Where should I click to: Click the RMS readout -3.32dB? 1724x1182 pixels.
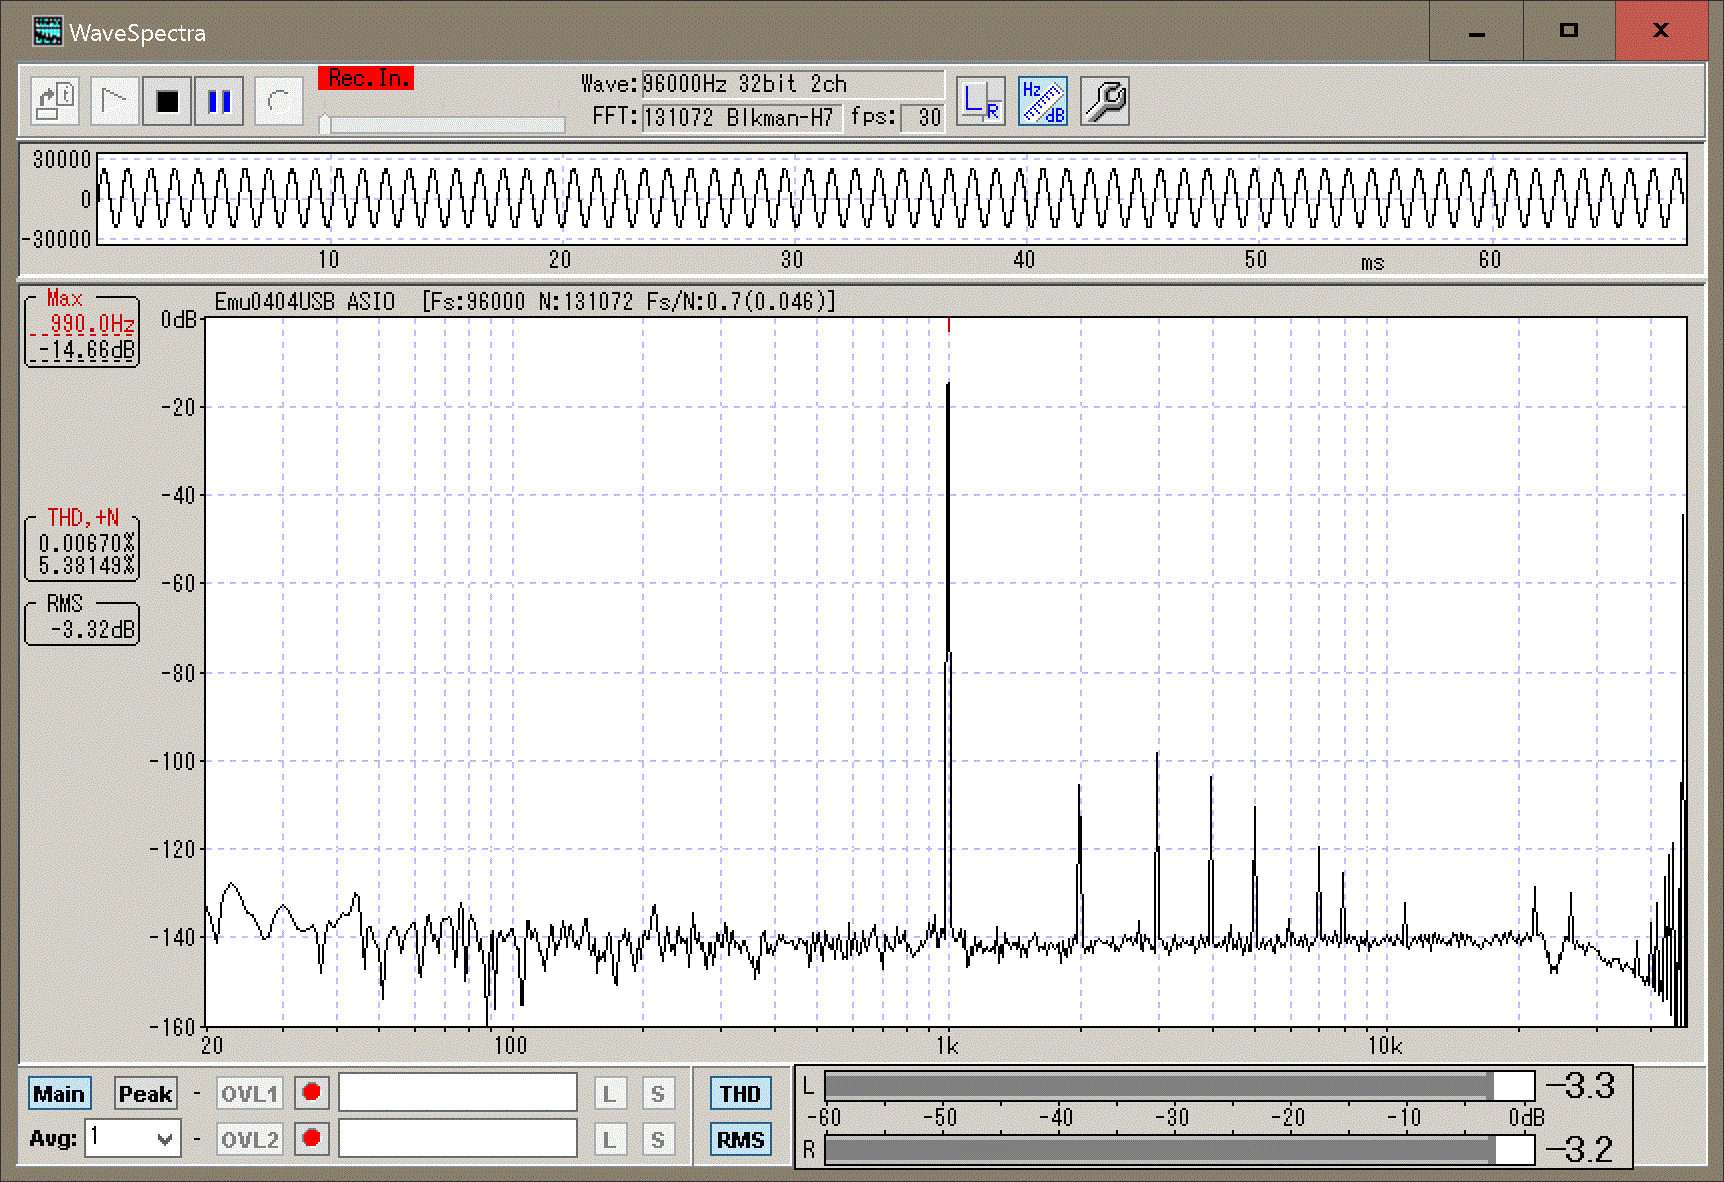92,630
